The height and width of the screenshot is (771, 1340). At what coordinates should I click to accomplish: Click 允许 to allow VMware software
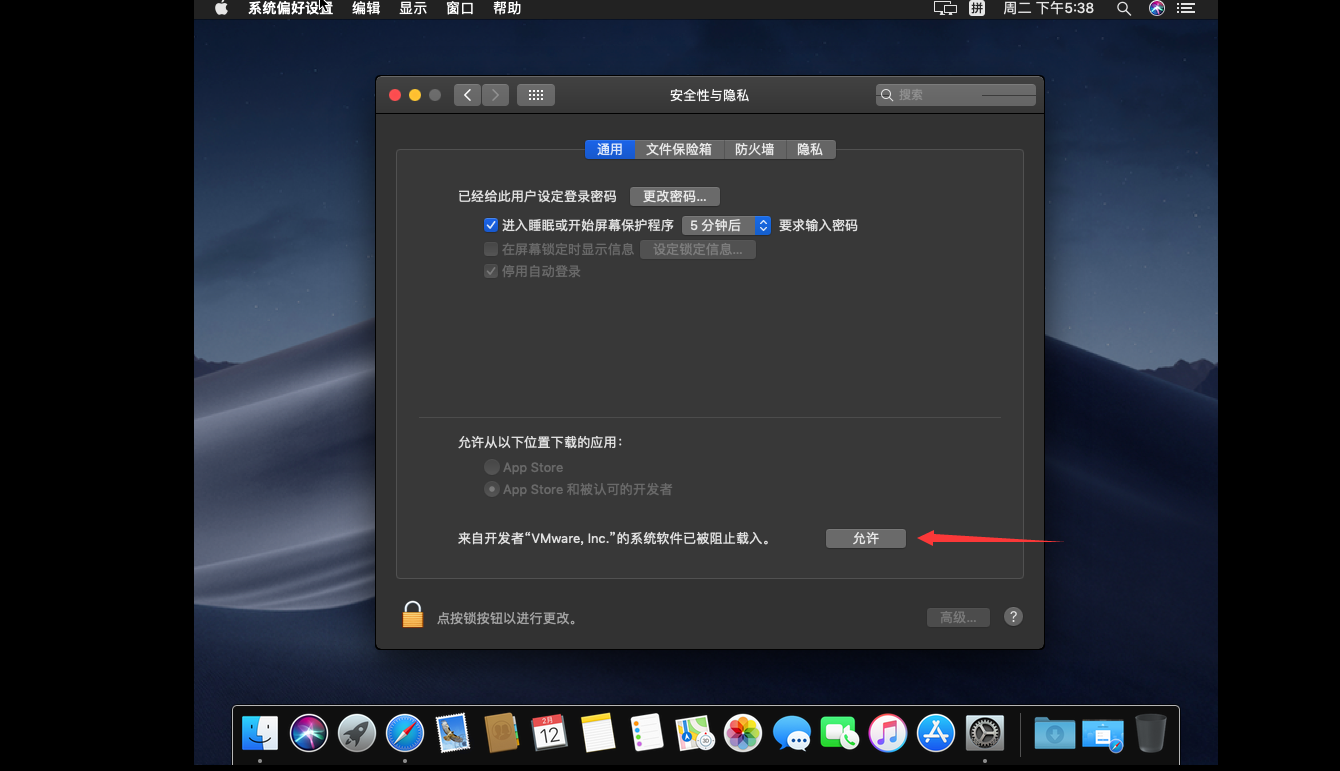(866, 538)
